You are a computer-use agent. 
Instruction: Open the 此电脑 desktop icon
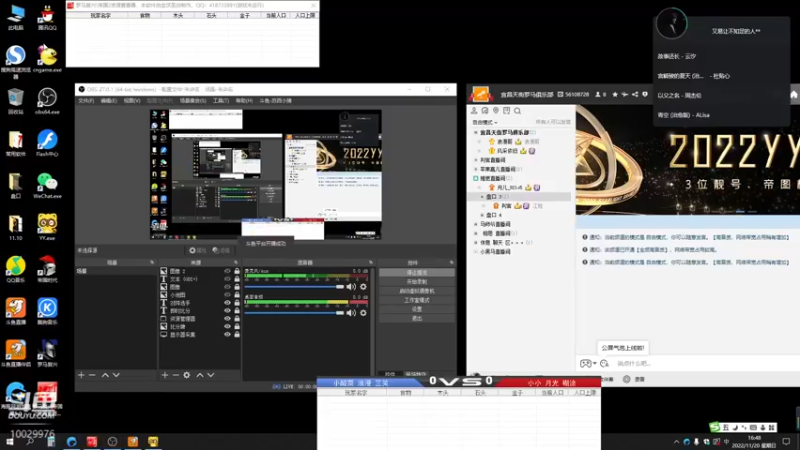[x=16, y=17]
